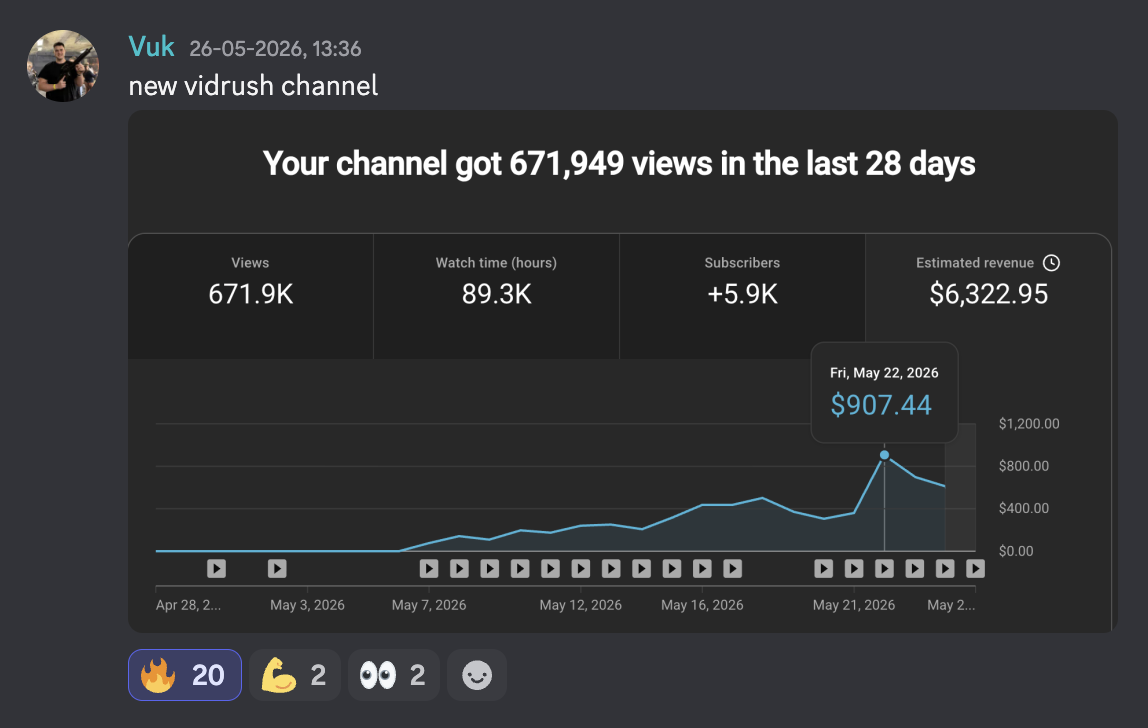Click the first video marker near Apr 28 label

point(216,568)
